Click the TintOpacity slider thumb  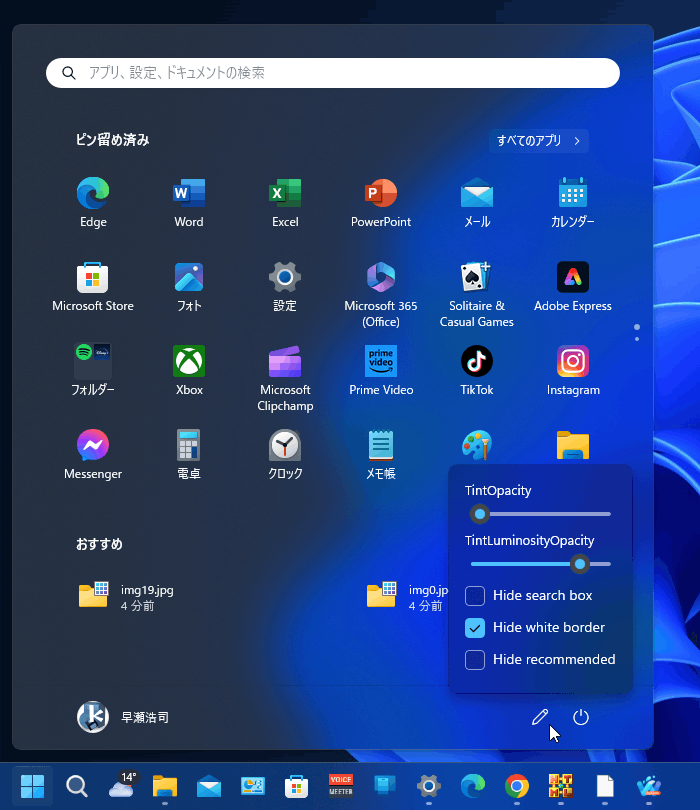[480, 514]
